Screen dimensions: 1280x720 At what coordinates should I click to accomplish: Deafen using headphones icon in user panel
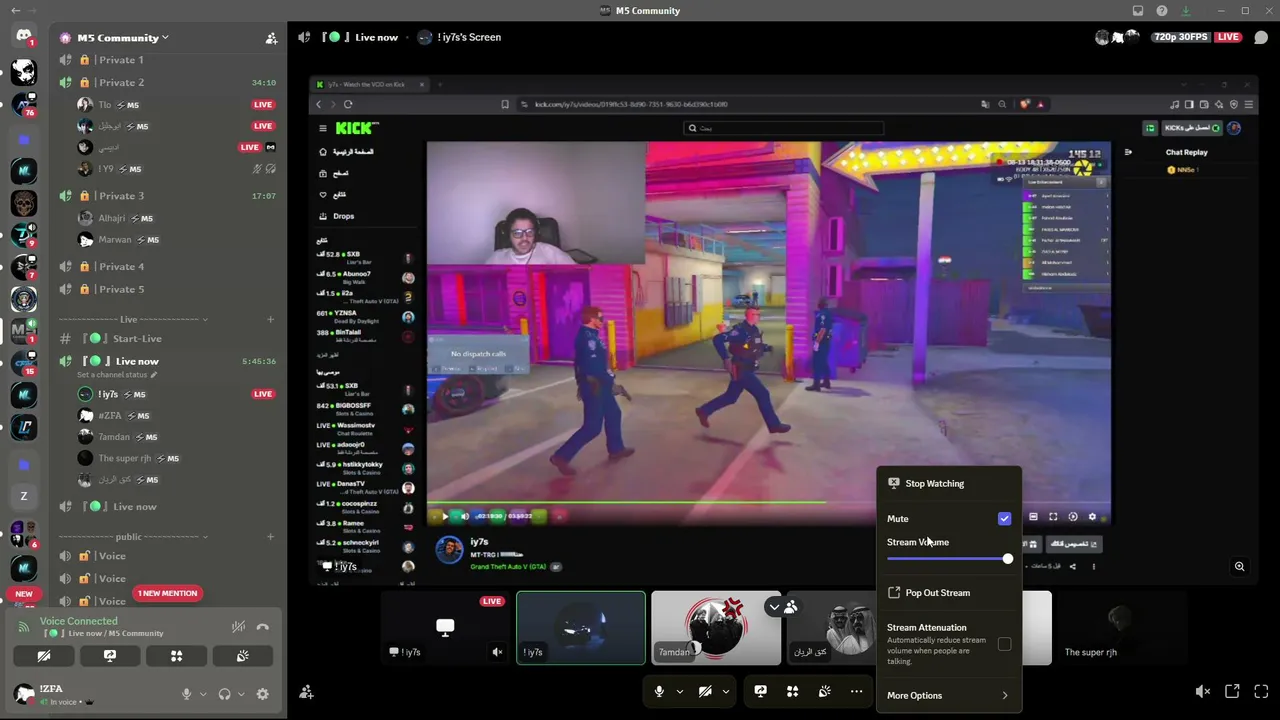click(225, 694)
